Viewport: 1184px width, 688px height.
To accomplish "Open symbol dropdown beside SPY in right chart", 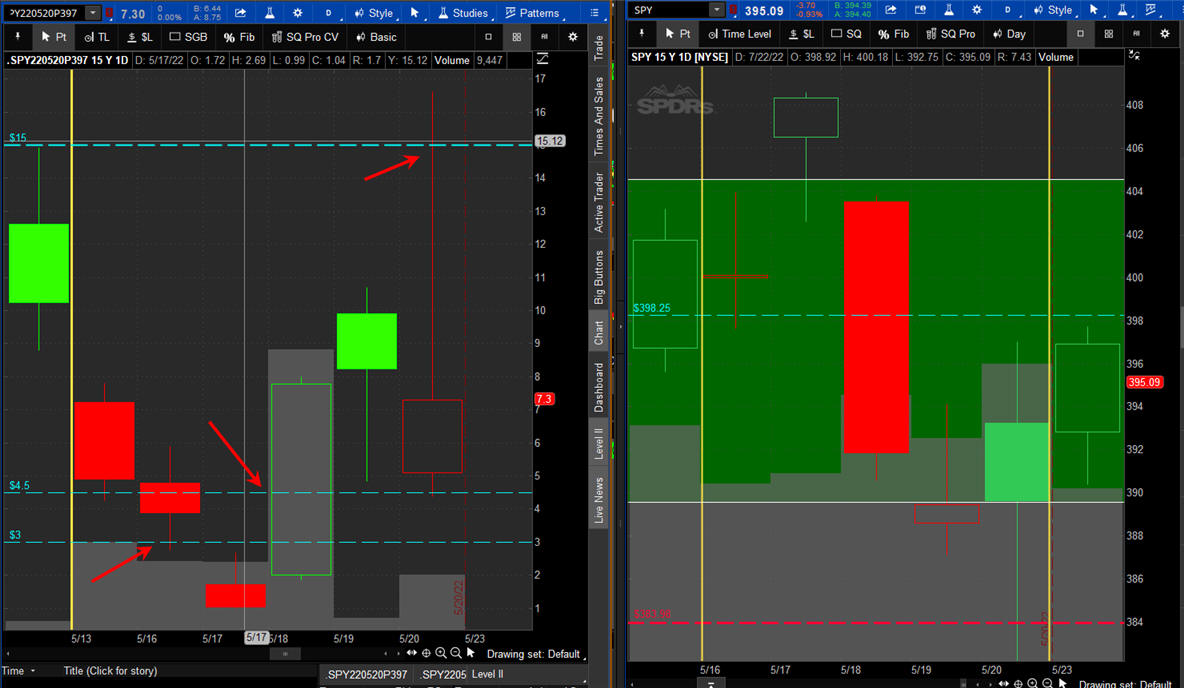I will click(717, 10).
